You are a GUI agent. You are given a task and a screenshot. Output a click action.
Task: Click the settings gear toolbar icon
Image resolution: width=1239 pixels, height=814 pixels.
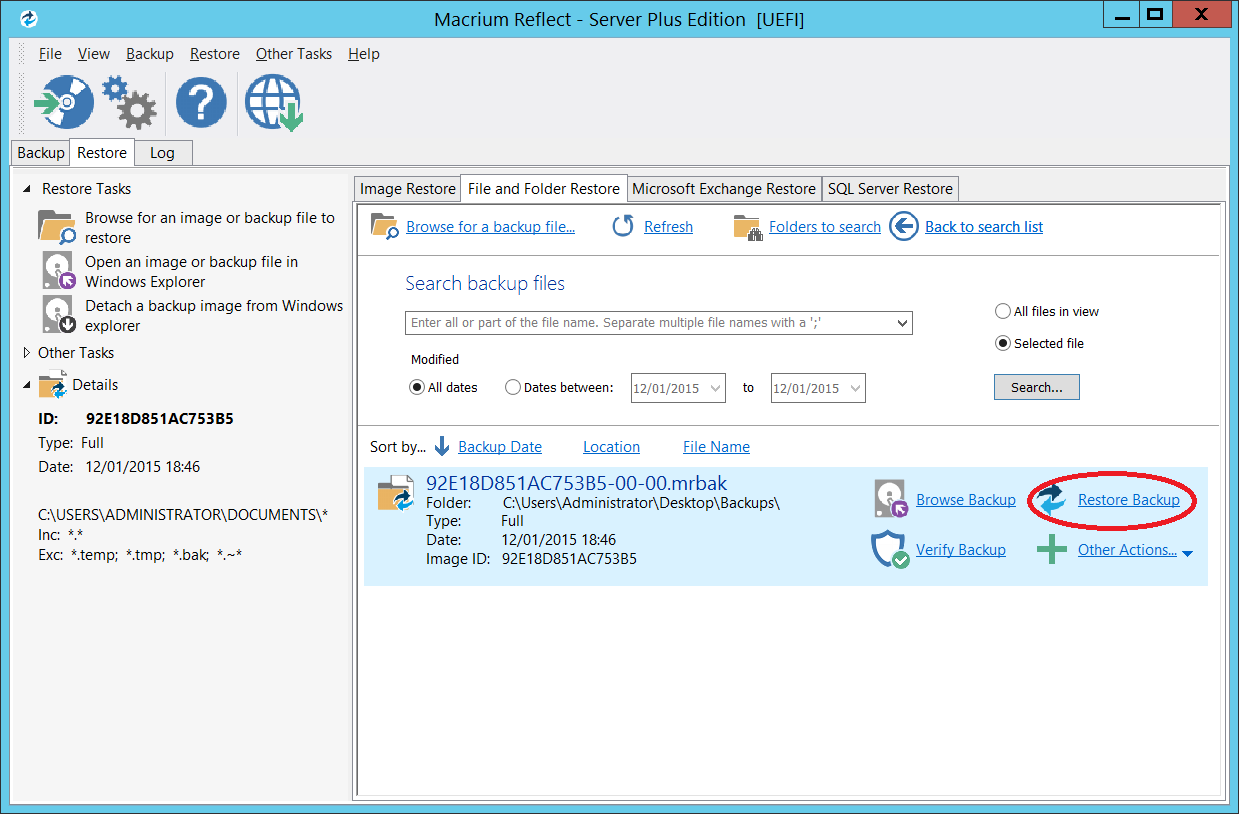tap(129, 101)
